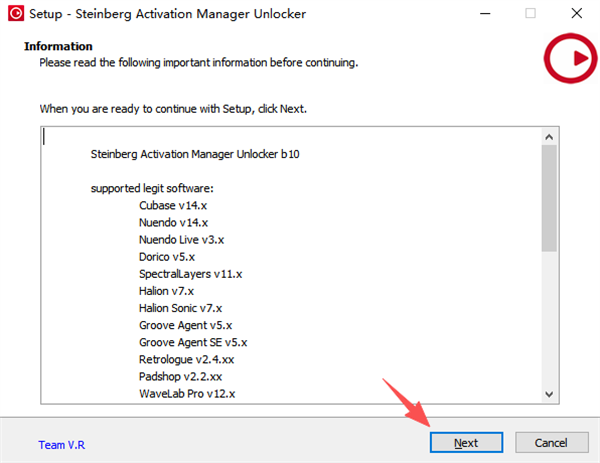Click the scrollbar track below the thumb
The height and width of the screenshot is (463, 600).
(549, 320)
